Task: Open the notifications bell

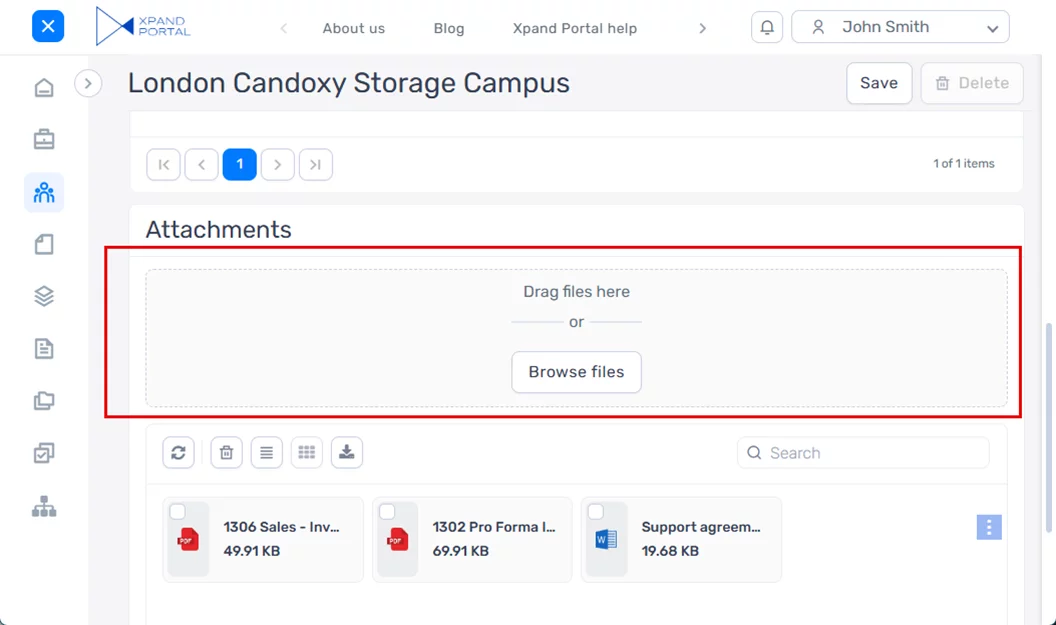Action: coord(767,28)
